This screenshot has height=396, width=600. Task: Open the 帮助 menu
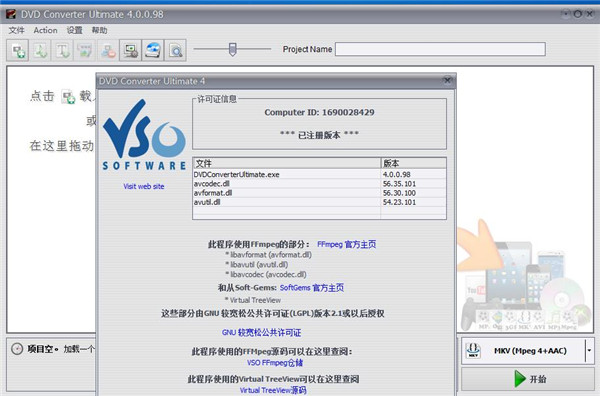(x=99, y=30)
